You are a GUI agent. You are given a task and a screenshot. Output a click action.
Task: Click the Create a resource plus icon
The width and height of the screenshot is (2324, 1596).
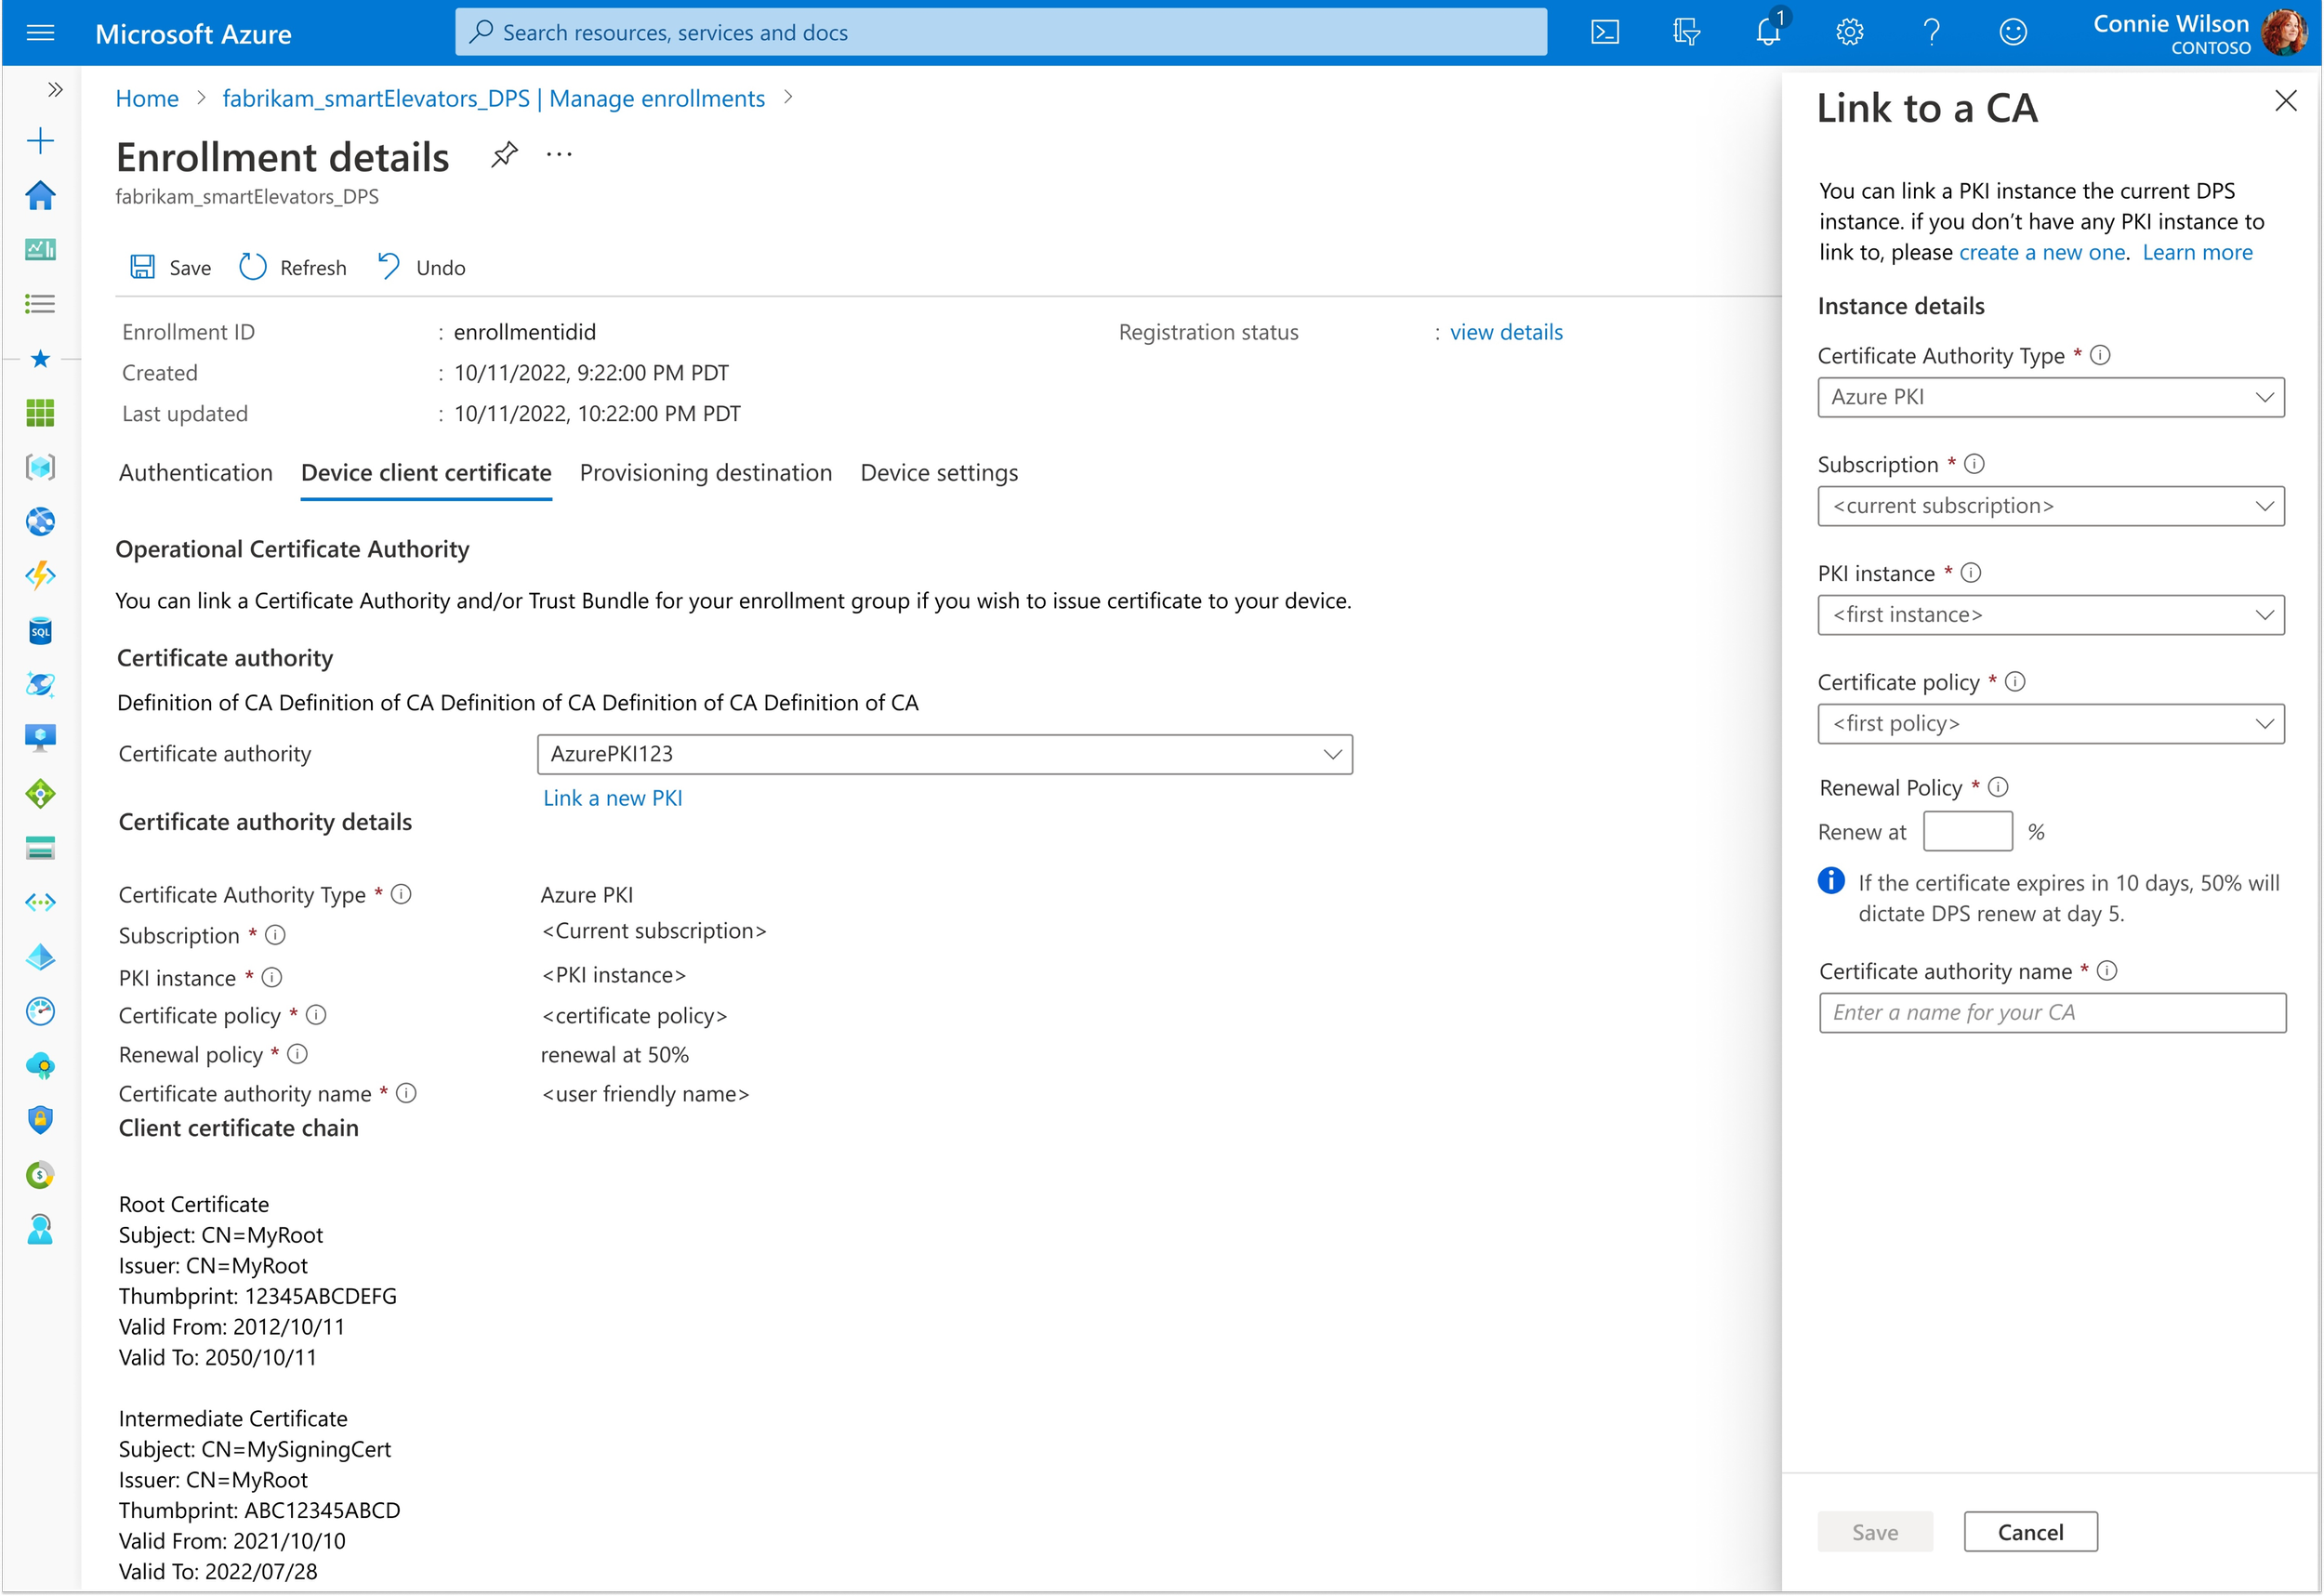tap(40, 141)
